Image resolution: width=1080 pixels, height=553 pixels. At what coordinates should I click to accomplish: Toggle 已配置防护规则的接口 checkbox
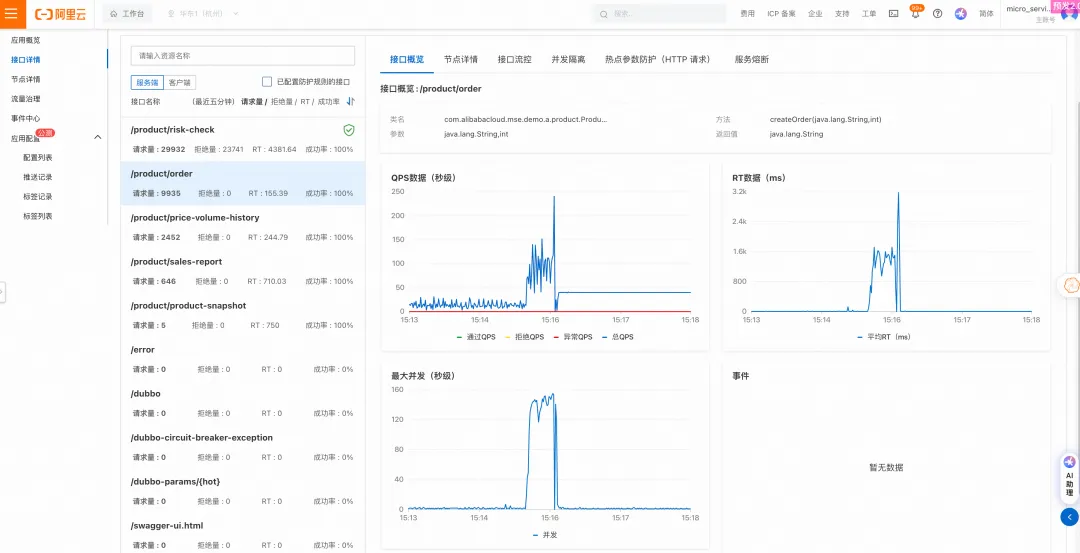coord(267,82)
